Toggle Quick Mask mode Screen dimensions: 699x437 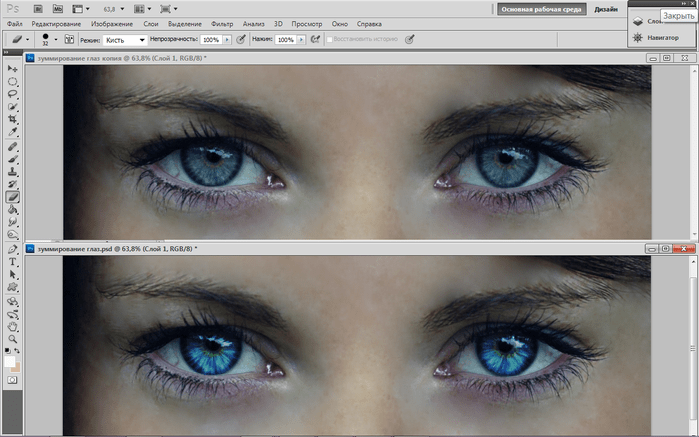[12, 380]
